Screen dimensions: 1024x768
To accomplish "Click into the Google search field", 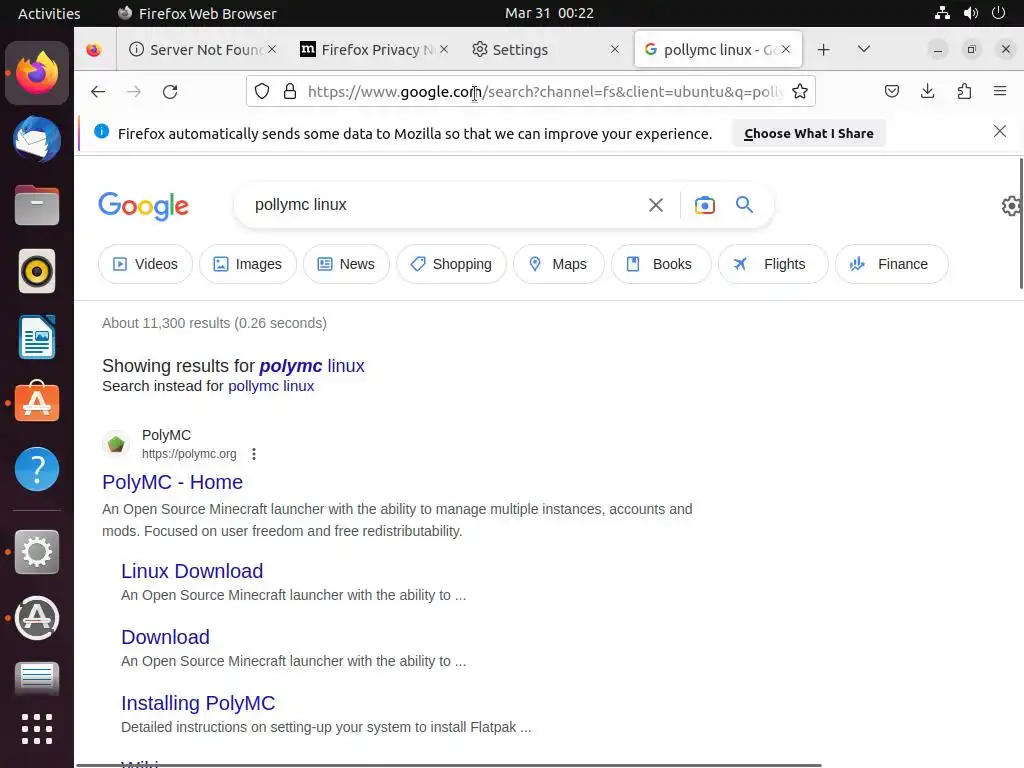I will point(444,205).
